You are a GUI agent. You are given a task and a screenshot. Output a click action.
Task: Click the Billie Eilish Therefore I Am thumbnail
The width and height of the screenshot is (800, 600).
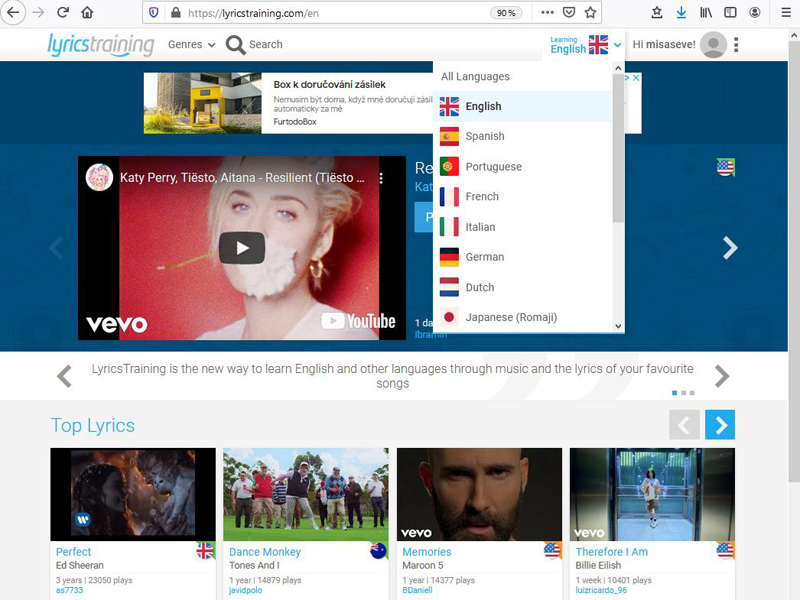[x=652, y=494]
